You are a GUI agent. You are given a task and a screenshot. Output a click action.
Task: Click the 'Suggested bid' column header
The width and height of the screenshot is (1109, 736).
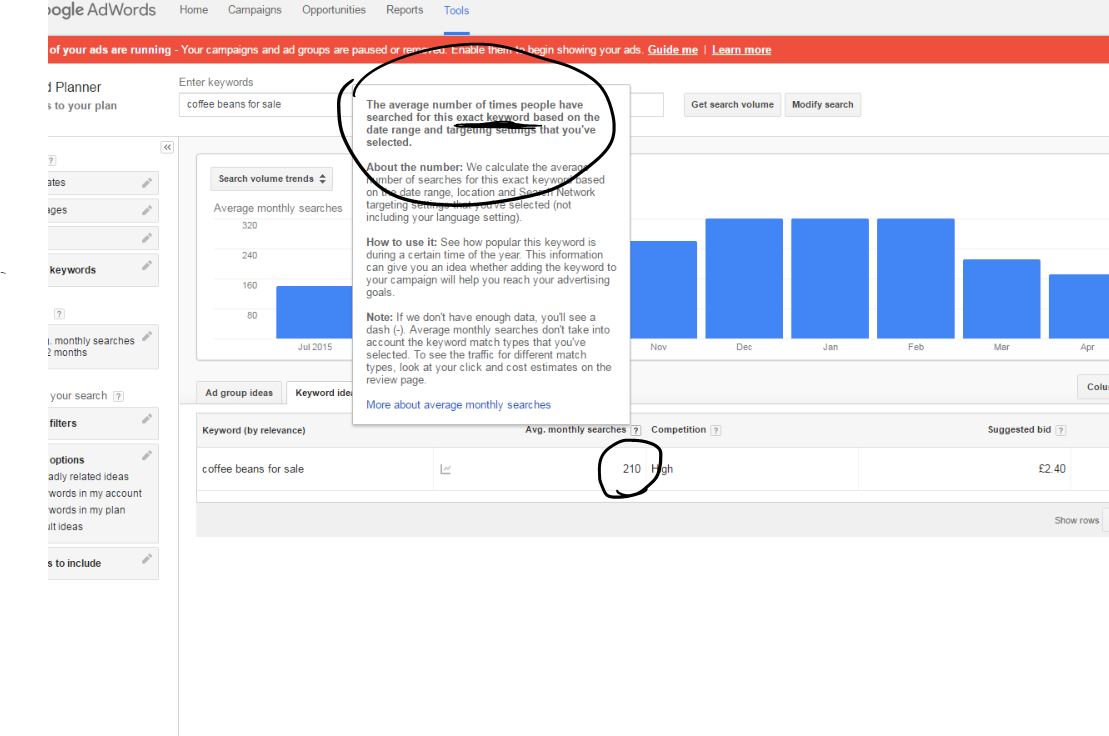click(1019, 430)
